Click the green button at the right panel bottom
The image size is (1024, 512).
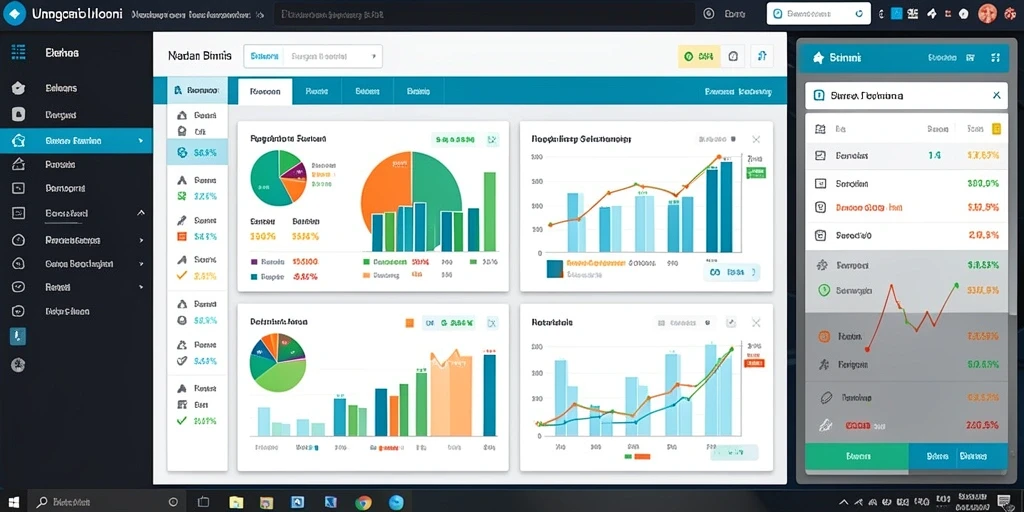coord(856,456)
